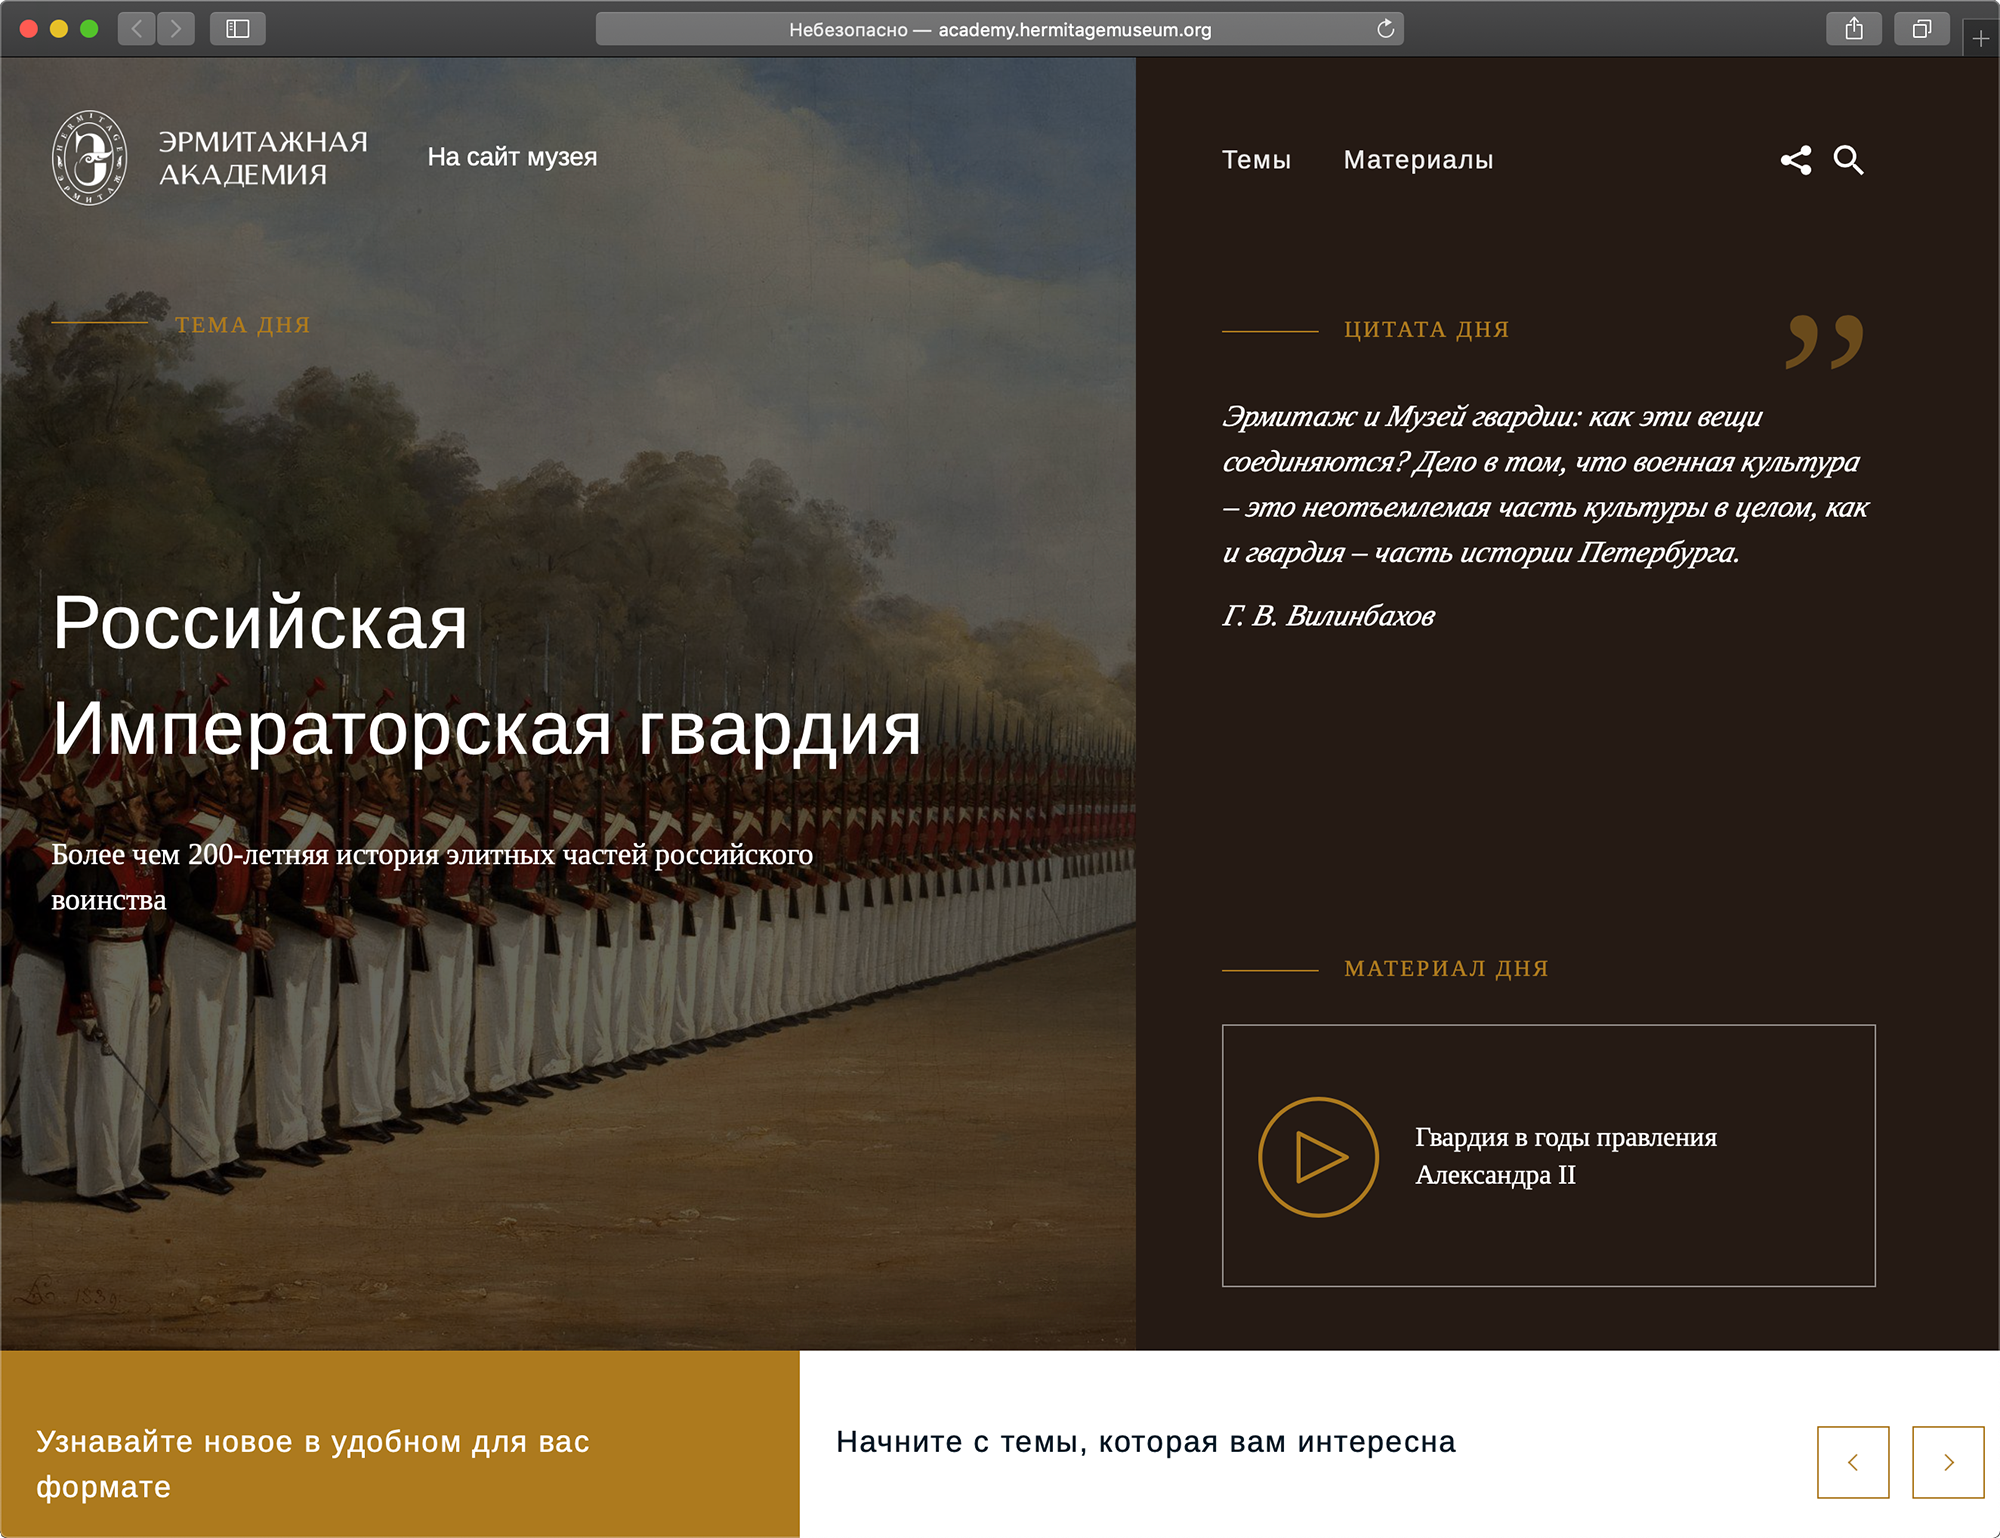Go forward in Safari history

pyautogui.click(x=176, y=29)
